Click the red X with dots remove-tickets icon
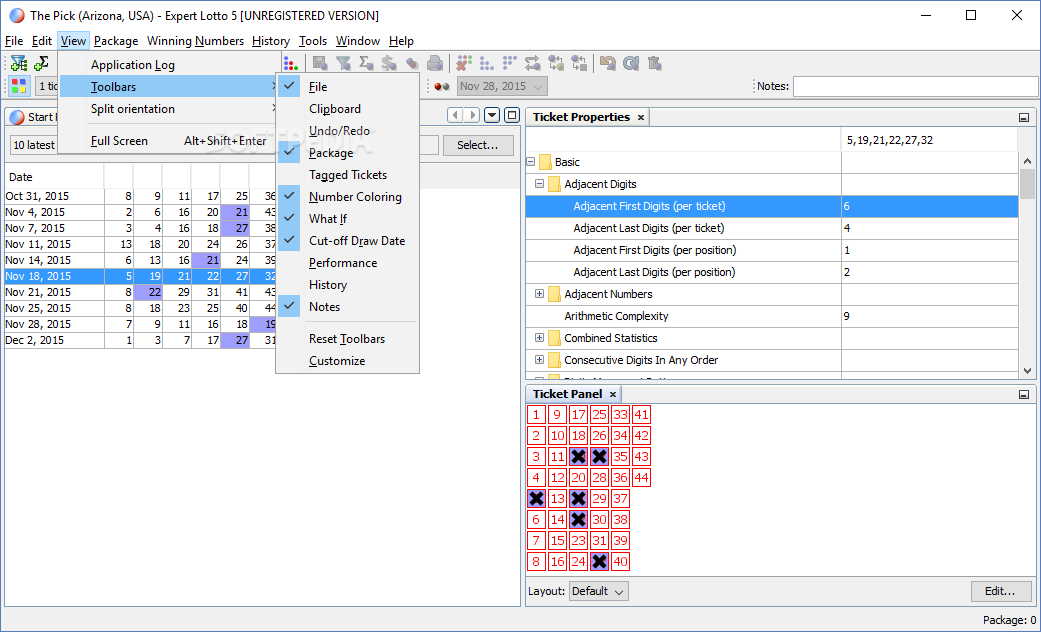 pos(464,64)
